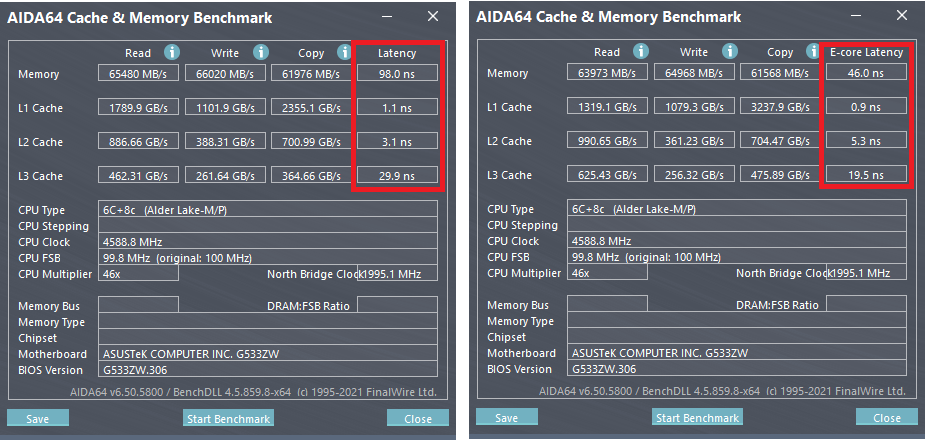
Task: Close left AIDA64 window via X
Action: (433, 17)
